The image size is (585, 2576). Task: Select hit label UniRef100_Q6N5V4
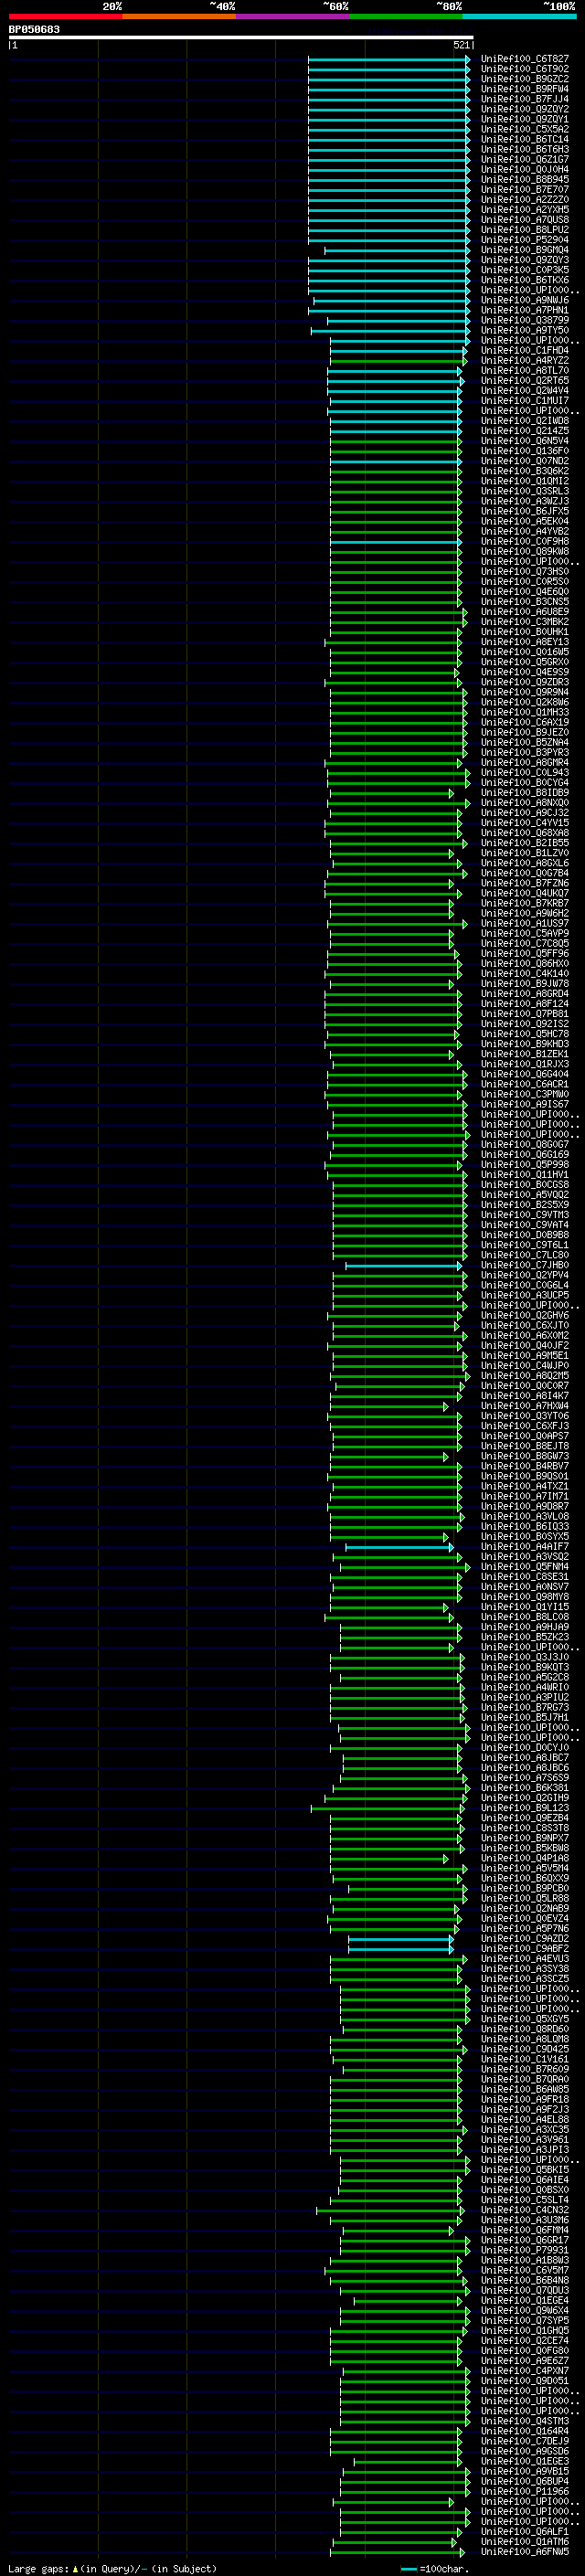[524, 441]
